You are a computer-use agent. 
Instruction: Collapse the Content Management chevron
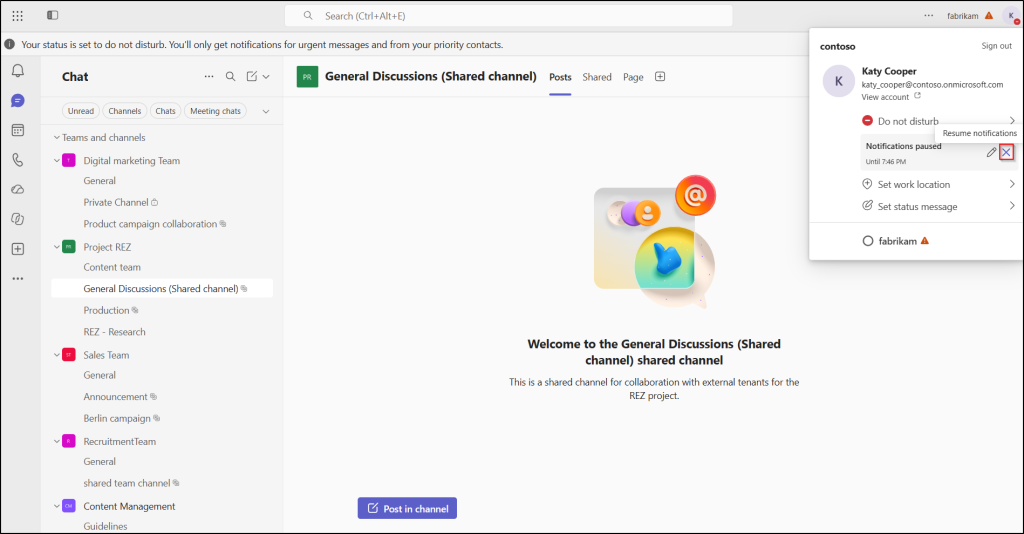pyautogui.click(x=57, y=506)
